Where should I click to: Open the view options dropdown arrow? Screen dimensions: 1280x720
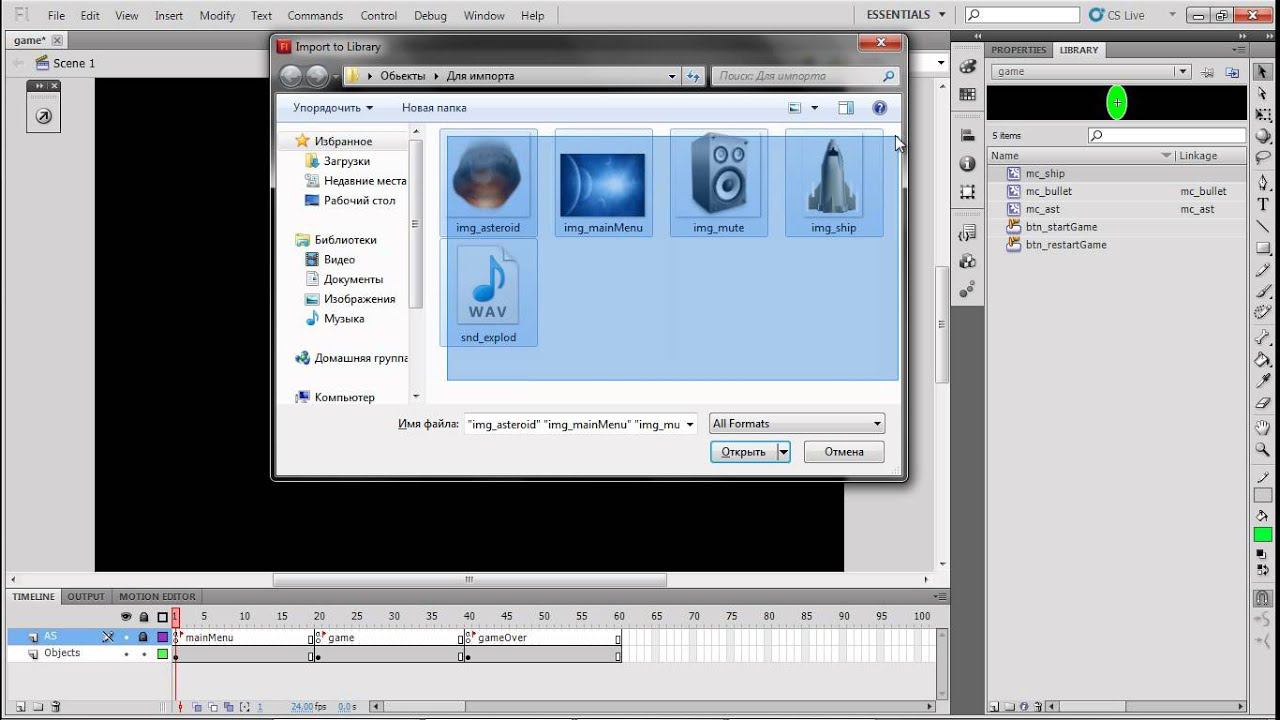(815, 108)
